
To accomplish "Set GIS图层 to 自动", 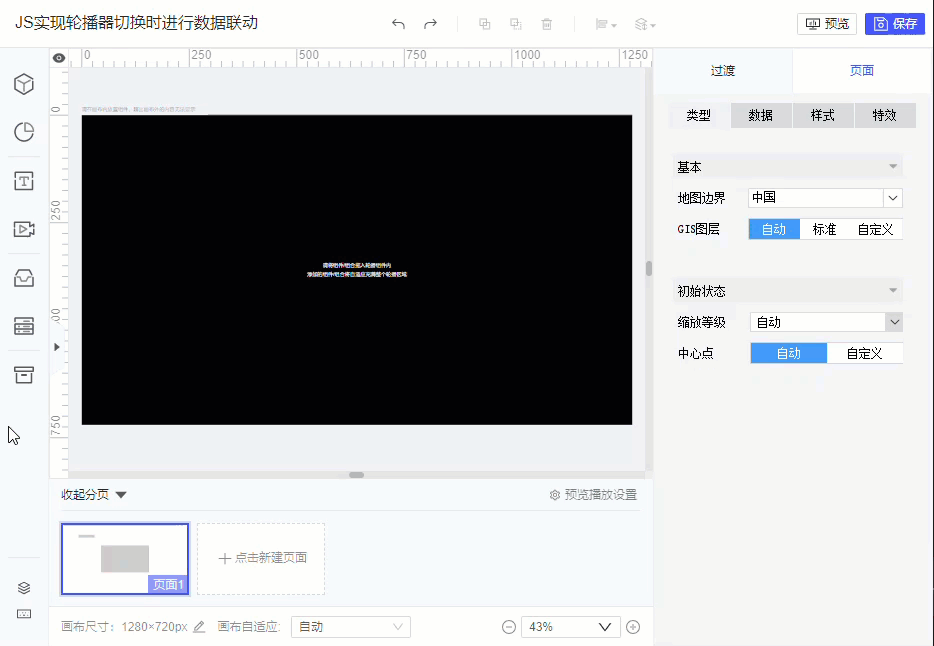I will pyautogui.click(x=774, y=229).
